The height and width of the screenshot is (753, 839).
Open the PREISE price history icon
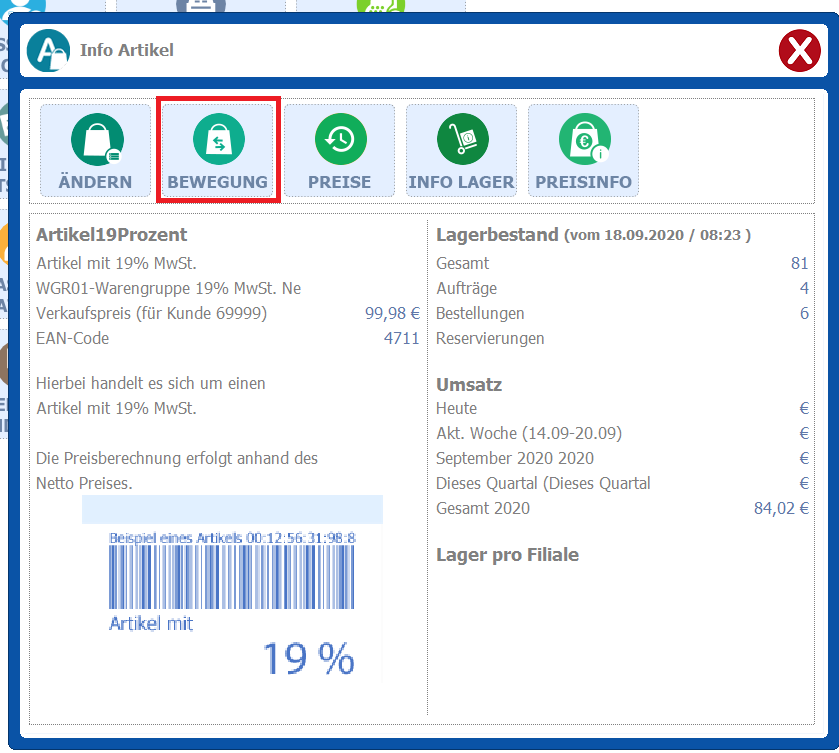[339, 150]
